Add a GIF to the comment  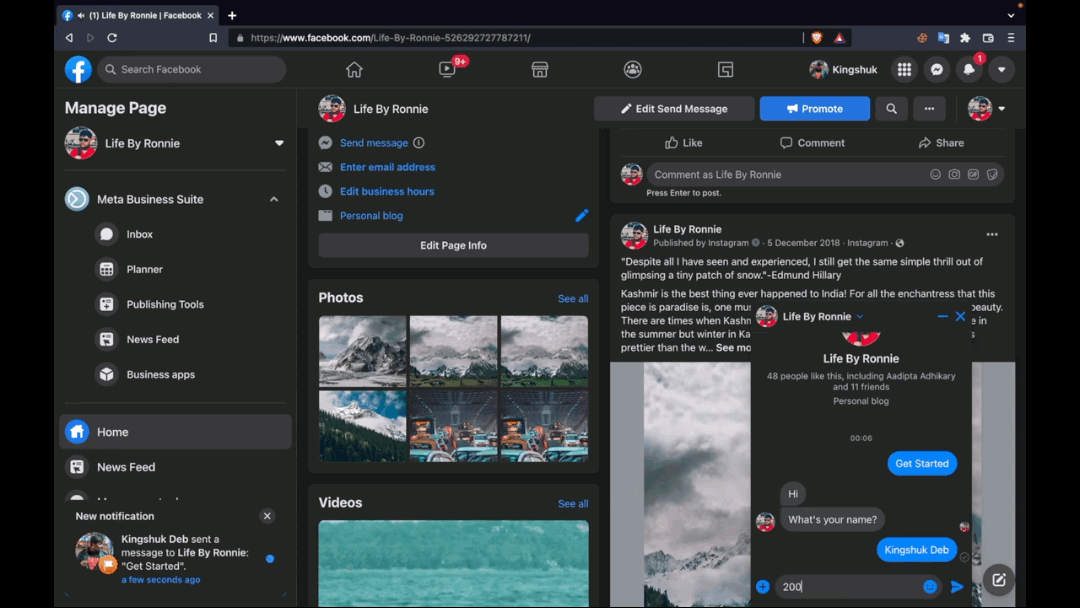pos(973,175)
